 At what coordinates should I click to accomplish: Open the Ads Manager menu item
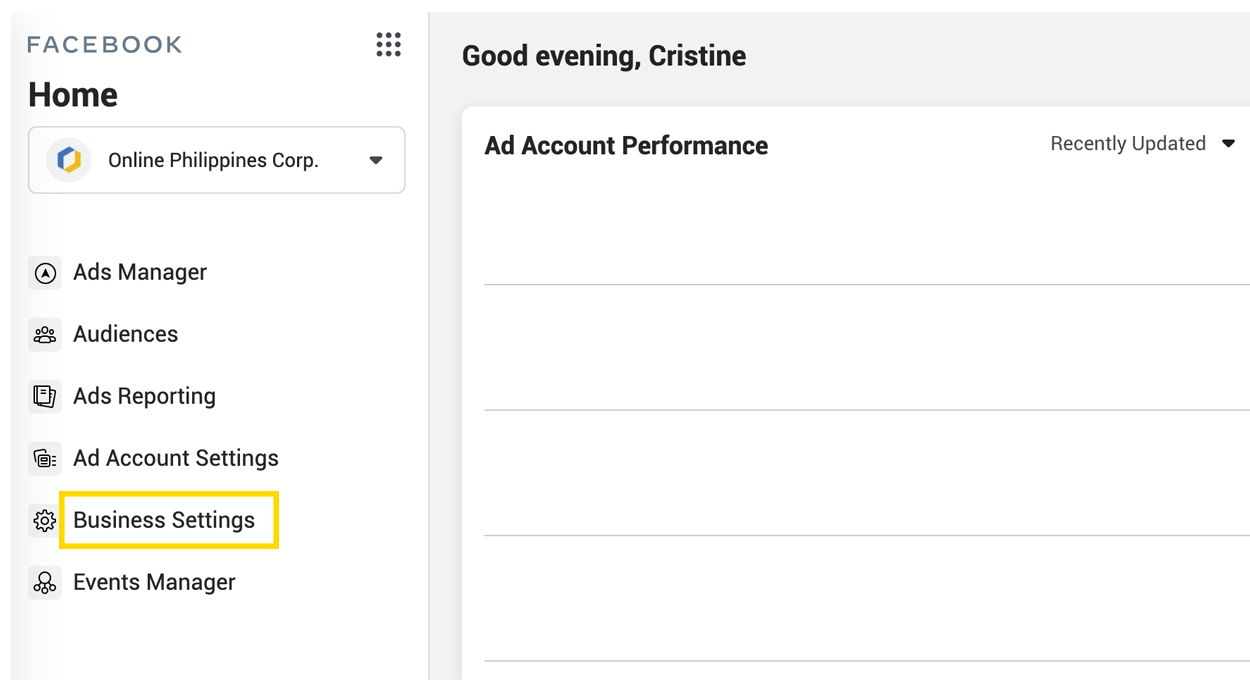pos(140,272)
